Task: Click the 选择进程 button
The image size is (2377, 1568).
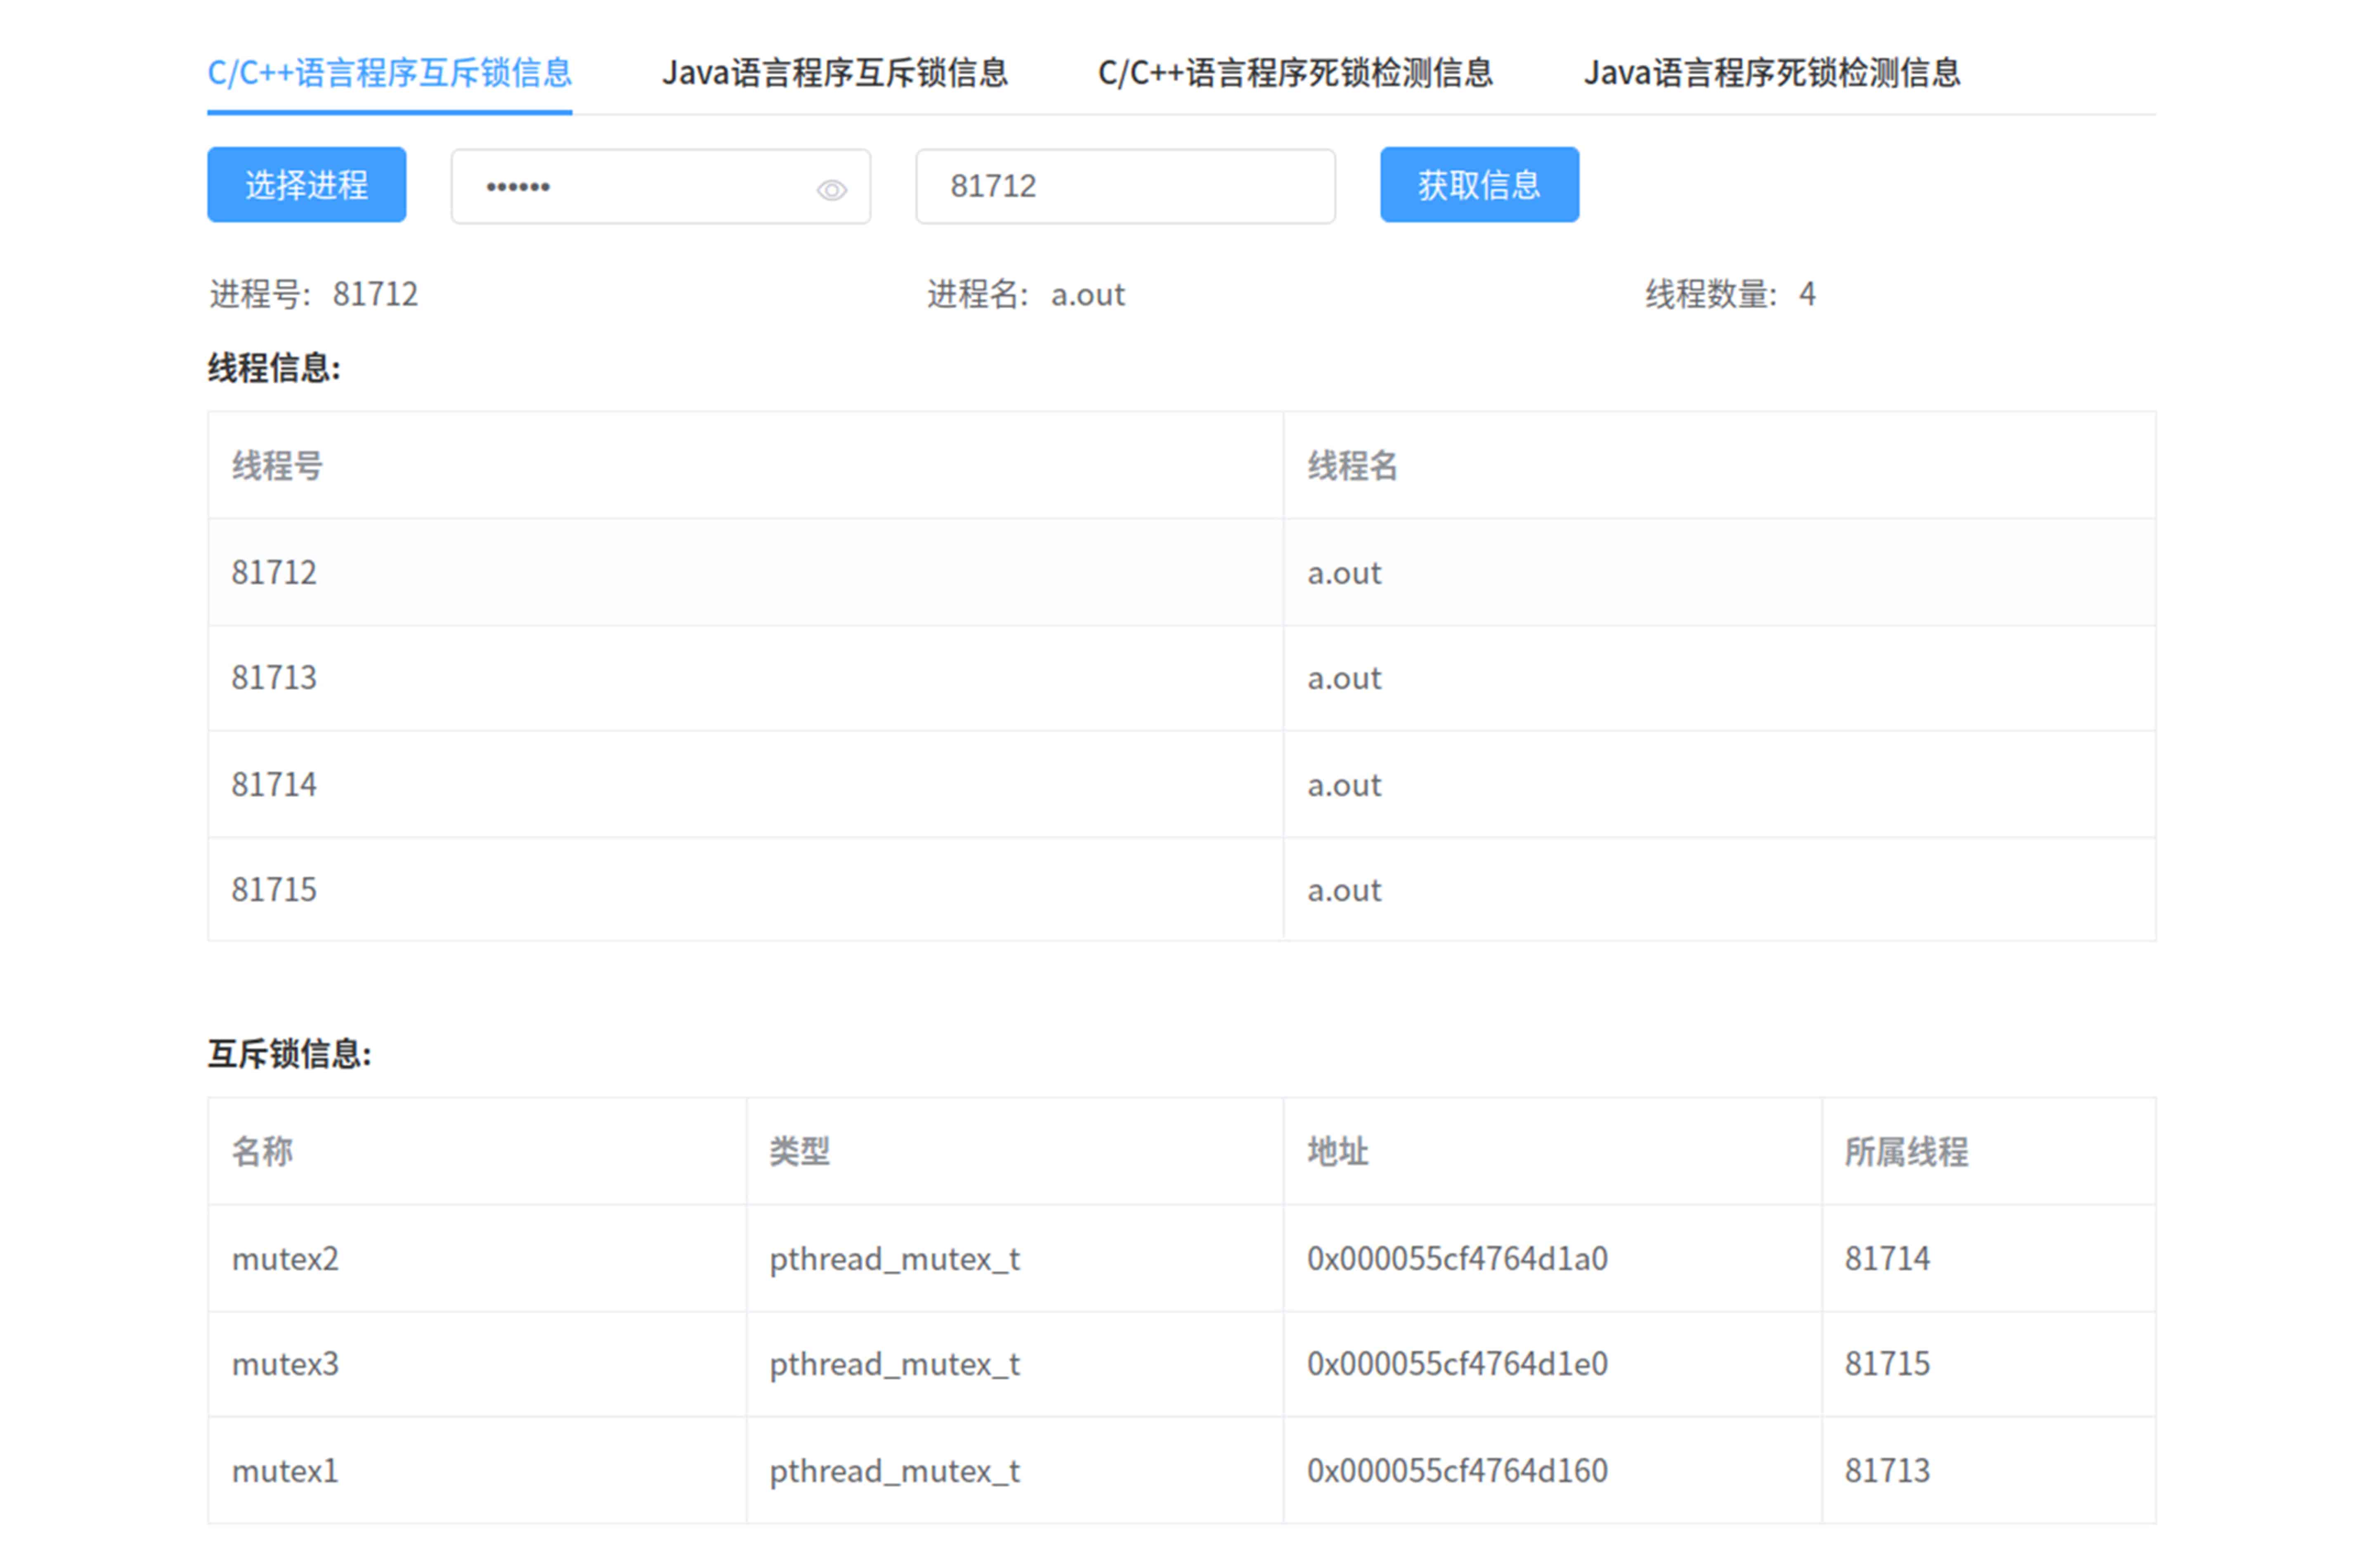Action: pyautogui.click(x=306, y=185)
